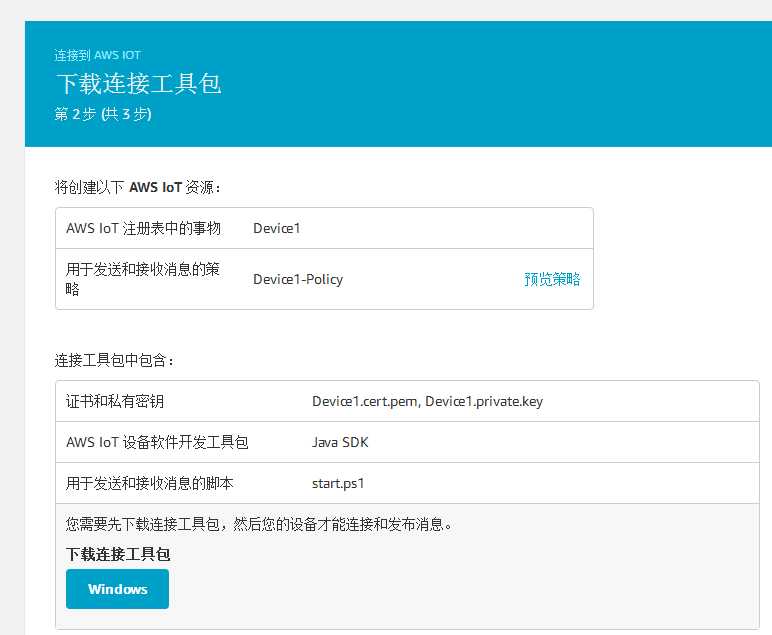
Task: Click the 证书和私有密钥 row label
Action: click(x=115, y=401)
